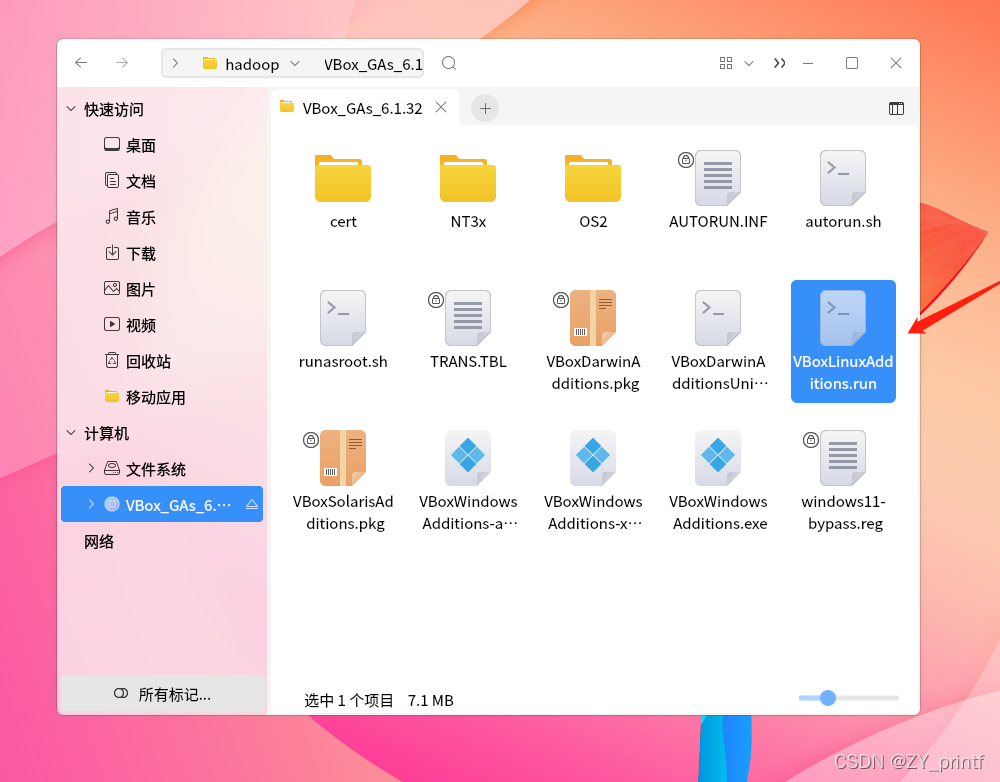Click VBox_GAs_6.1 in the path bar
Image resolution: width=1000 pixels, height=782 pixels.
coord(373,64)
